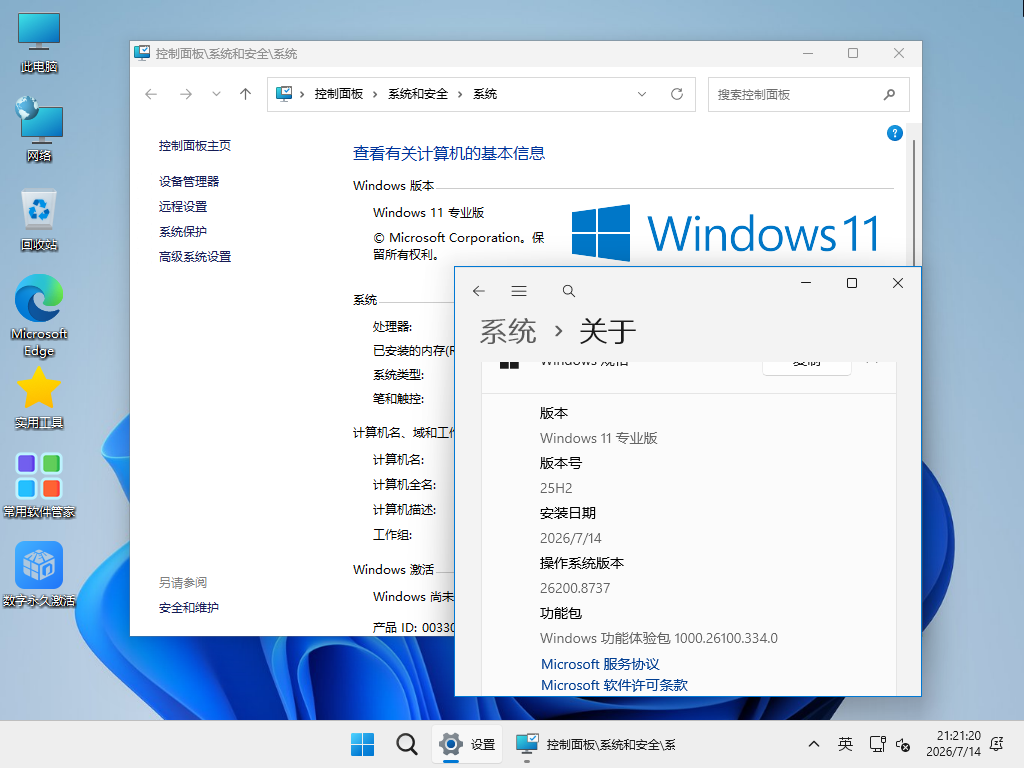This screenshot has height=768, width=1024.
Task: Refresh the Control Panel page
Action: coord(677,94)
